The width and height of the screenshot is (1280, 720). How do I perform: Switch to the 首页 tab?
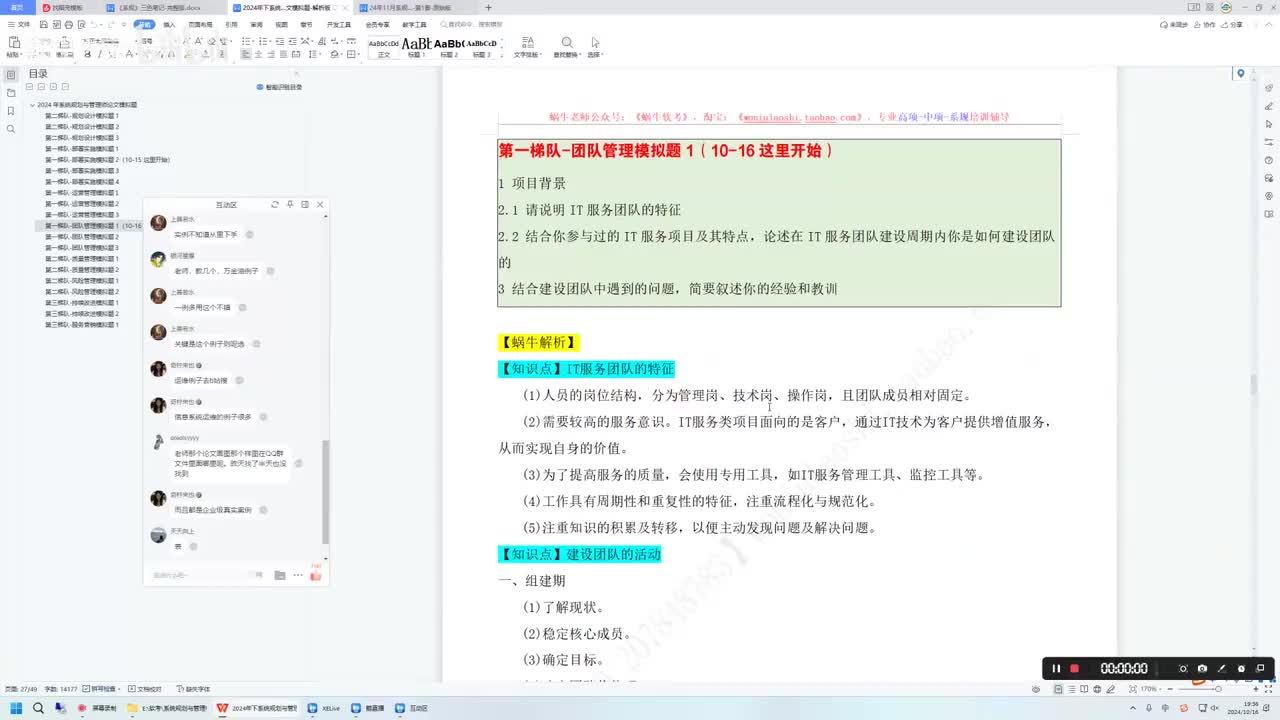(17, 7)
